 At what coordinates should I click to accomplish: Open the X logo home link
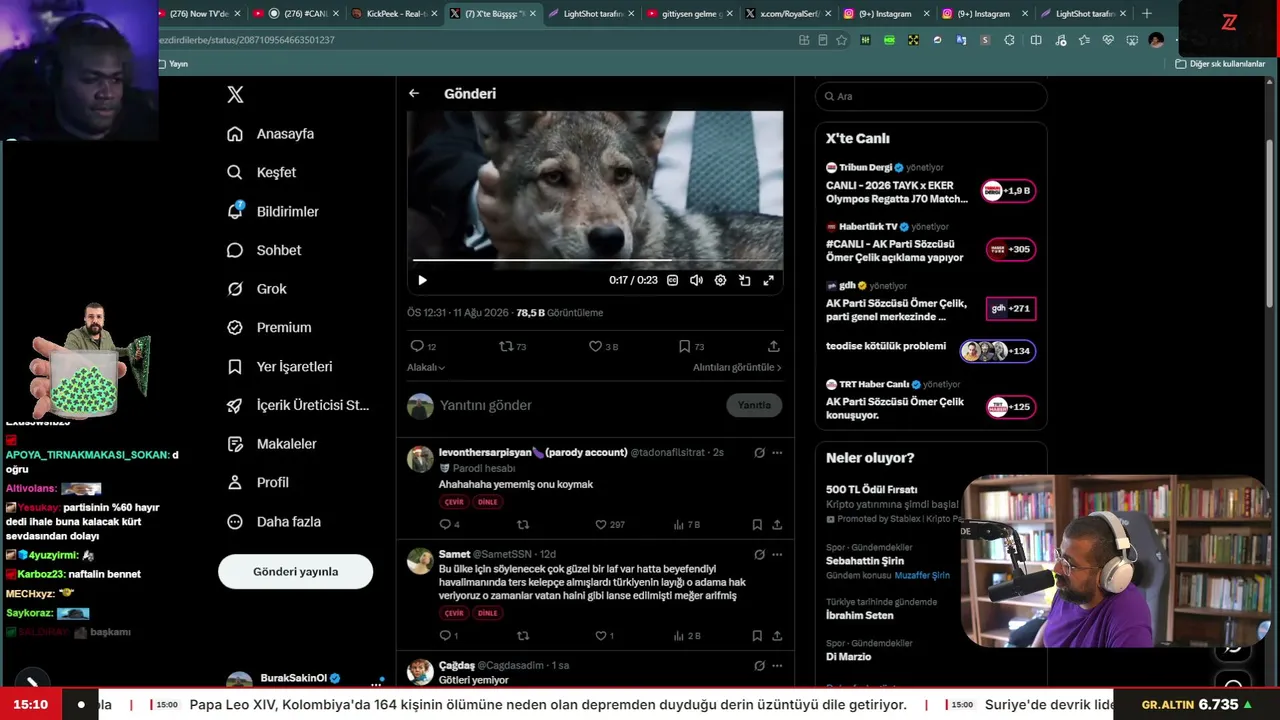tap(235, 95)
